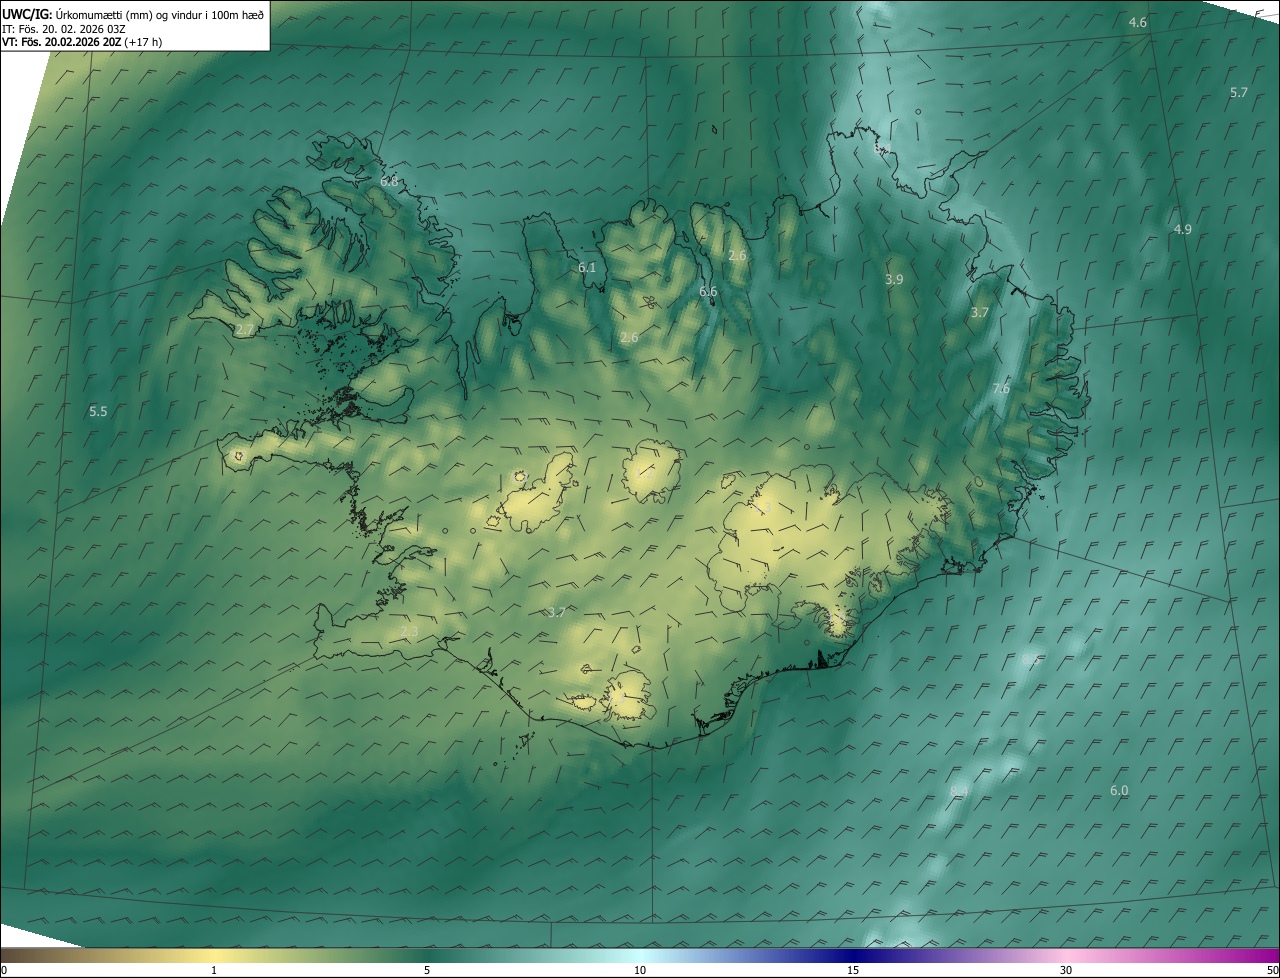1280x978 pixels.
Task: Click the 30 tick label on the color scale
Action: point(1066,970)
